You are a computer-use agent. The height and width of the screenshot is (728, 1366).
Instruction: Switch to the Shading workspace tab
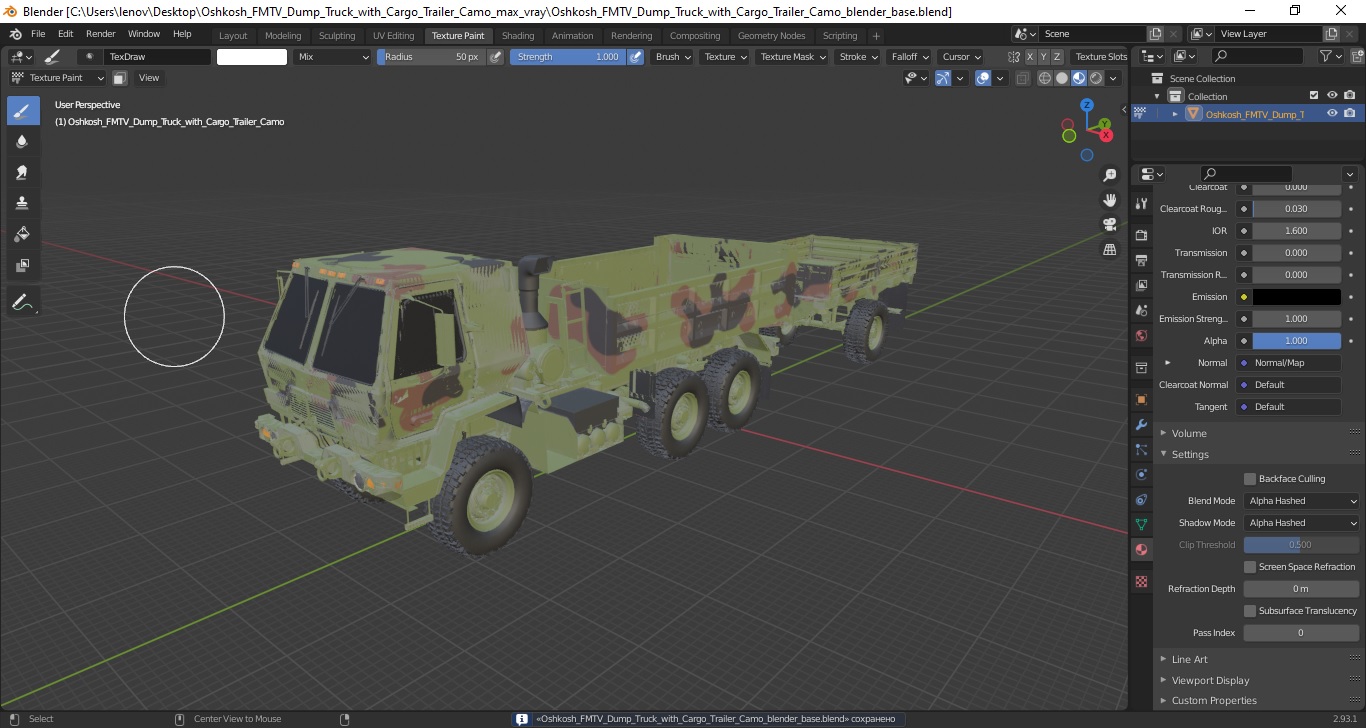tap(518, 36)
